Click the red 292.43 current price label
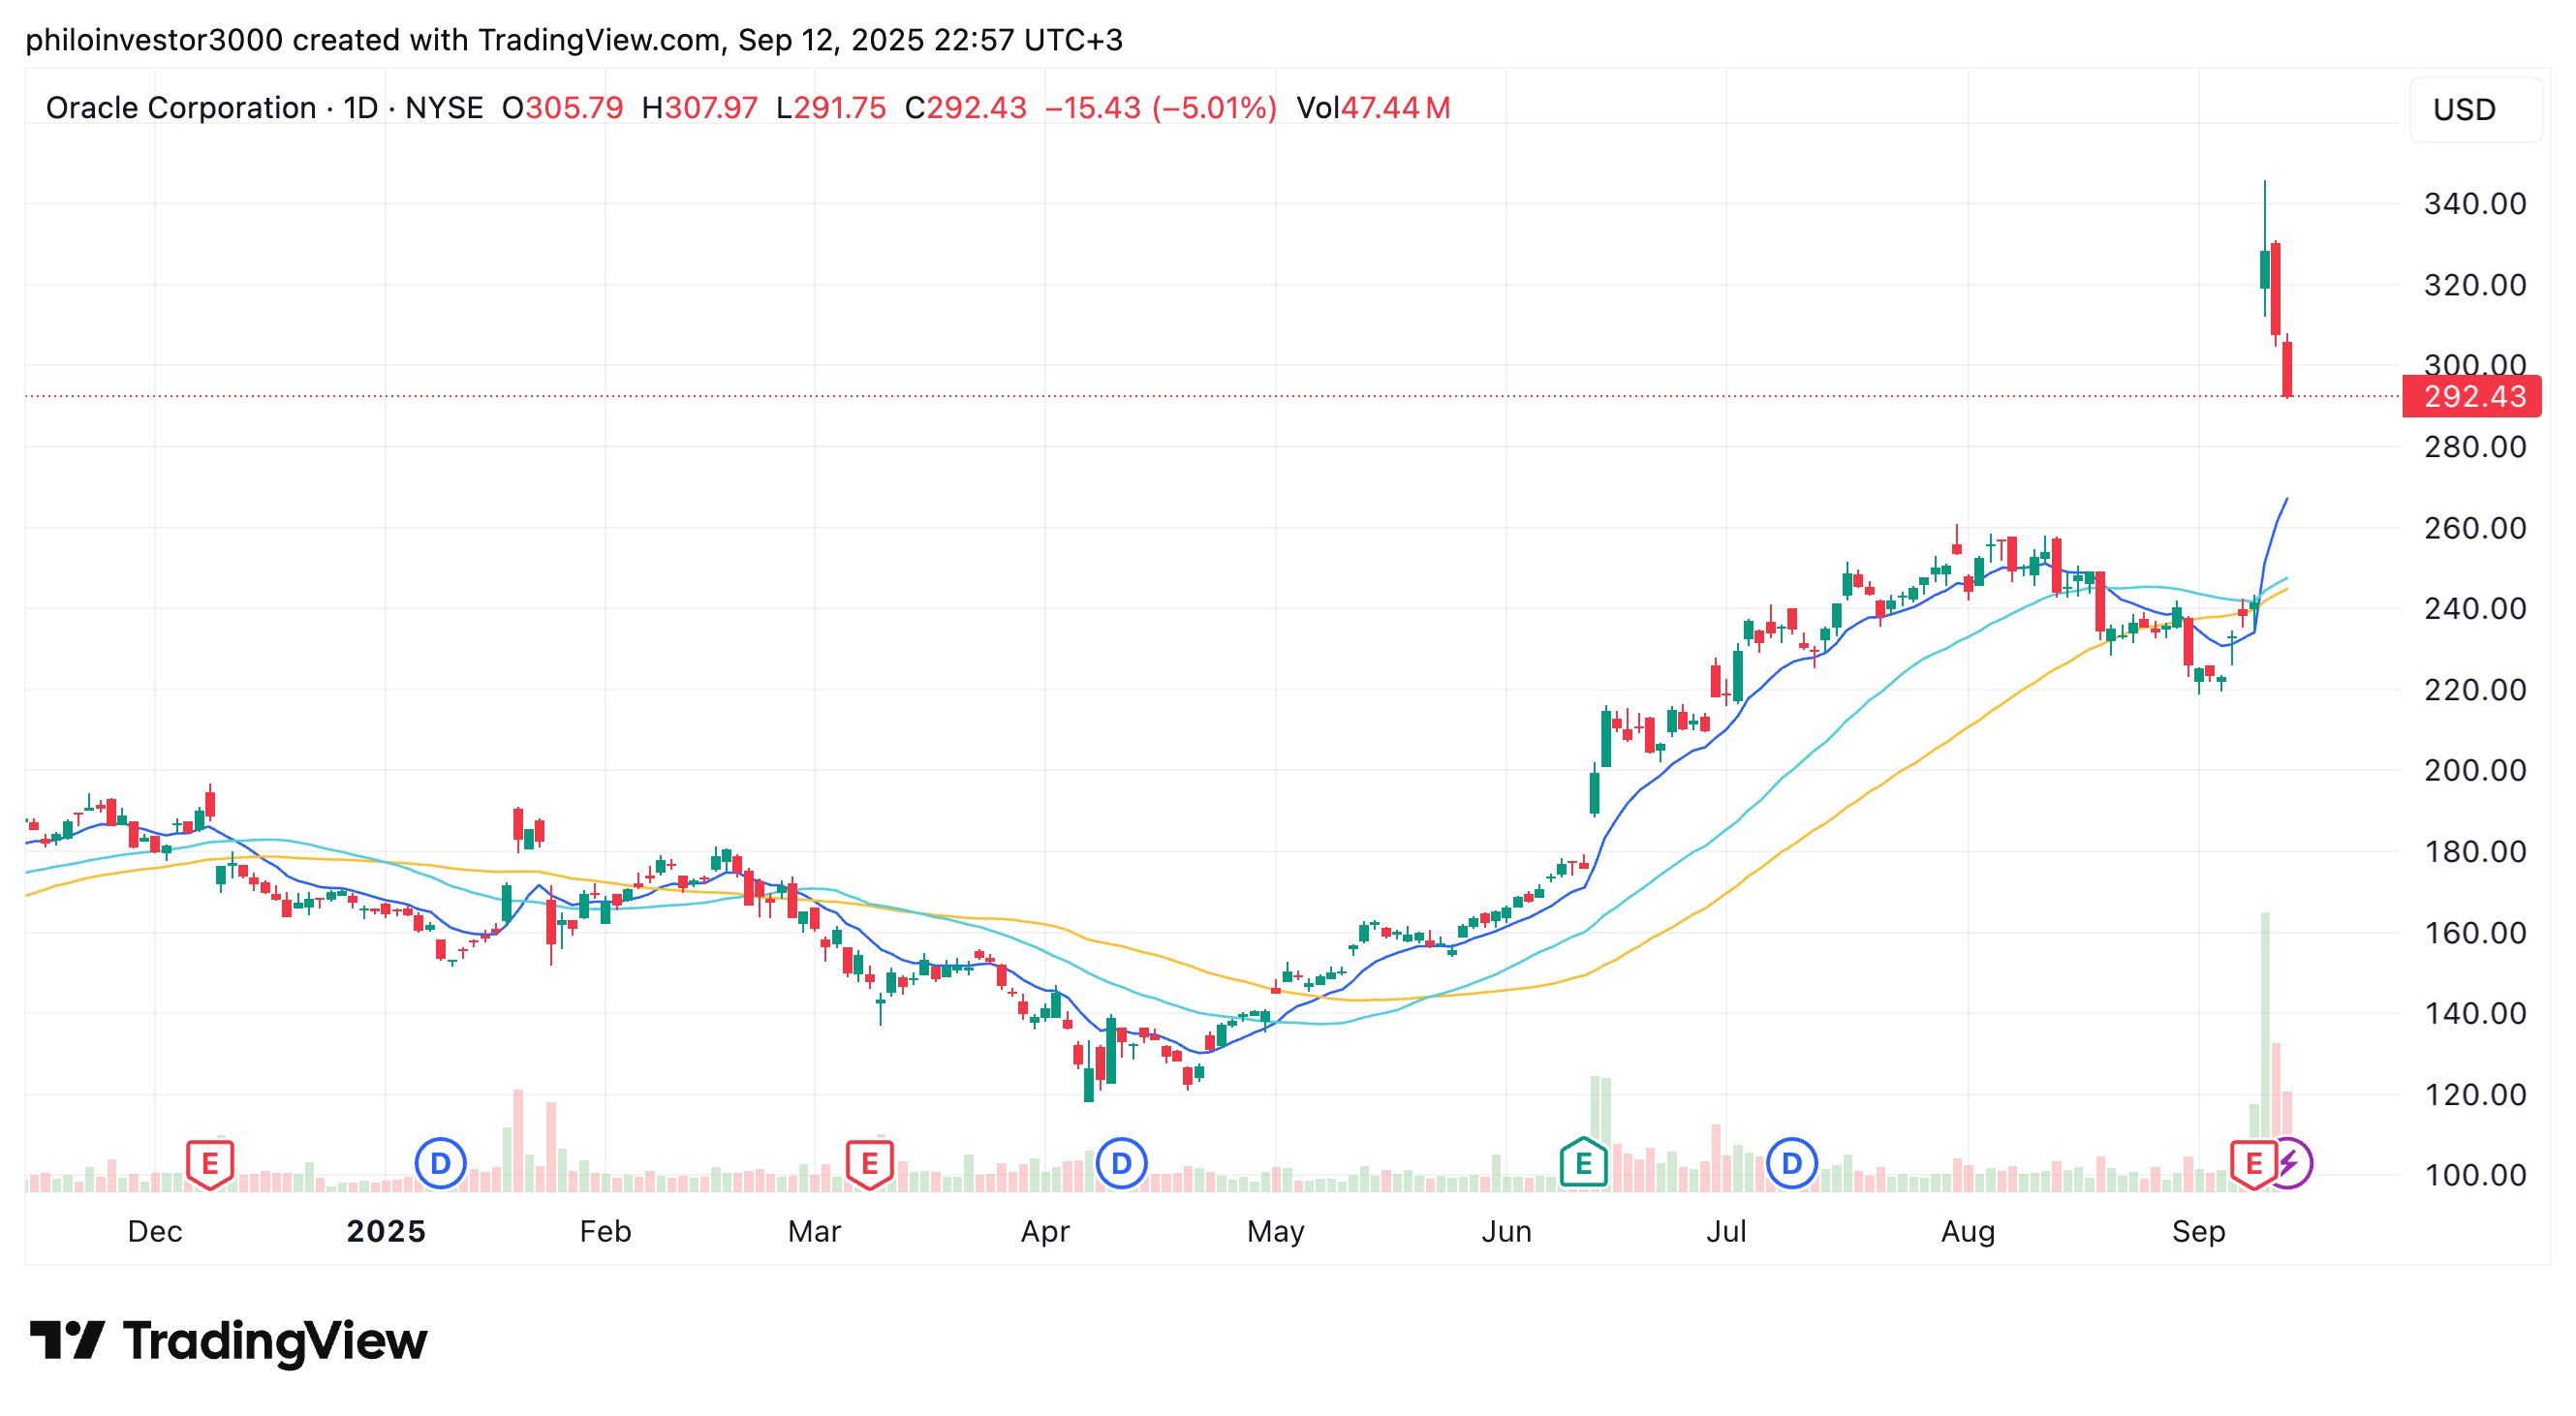Viewport: 2576px width, 1416px height. pos(2472,396)
